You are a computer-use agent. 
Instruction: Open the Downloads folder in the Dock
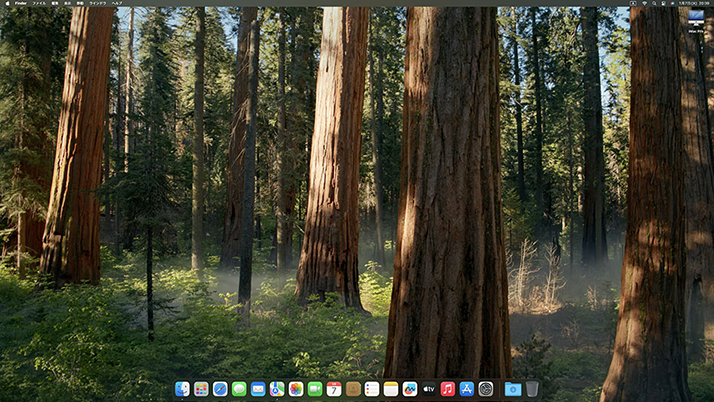pos(513,389)
